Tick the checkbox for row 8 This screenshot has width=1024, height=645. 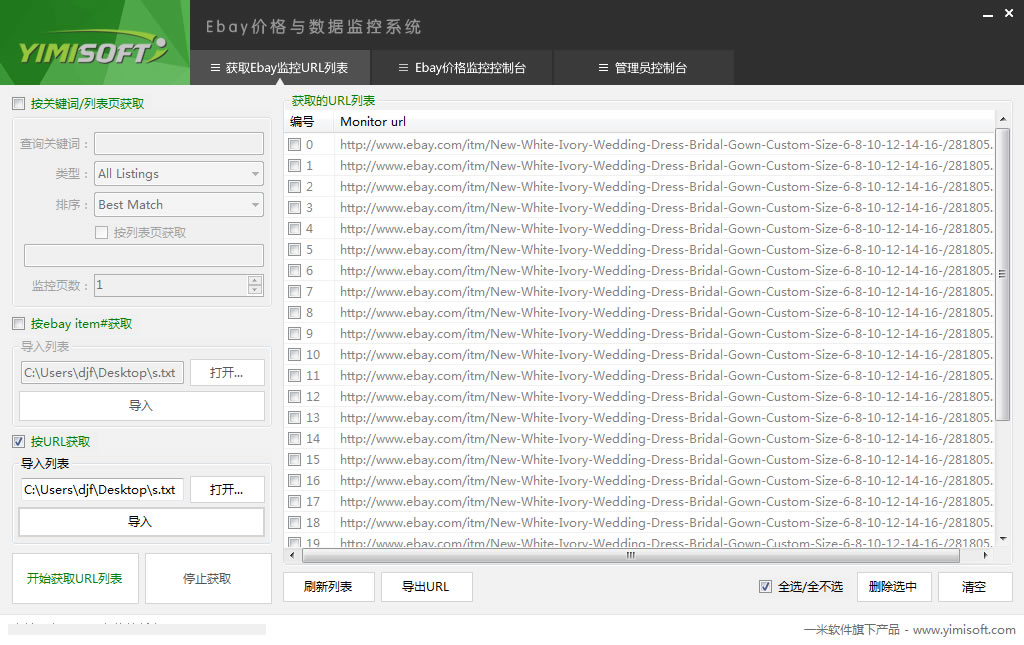coord(295,313)
